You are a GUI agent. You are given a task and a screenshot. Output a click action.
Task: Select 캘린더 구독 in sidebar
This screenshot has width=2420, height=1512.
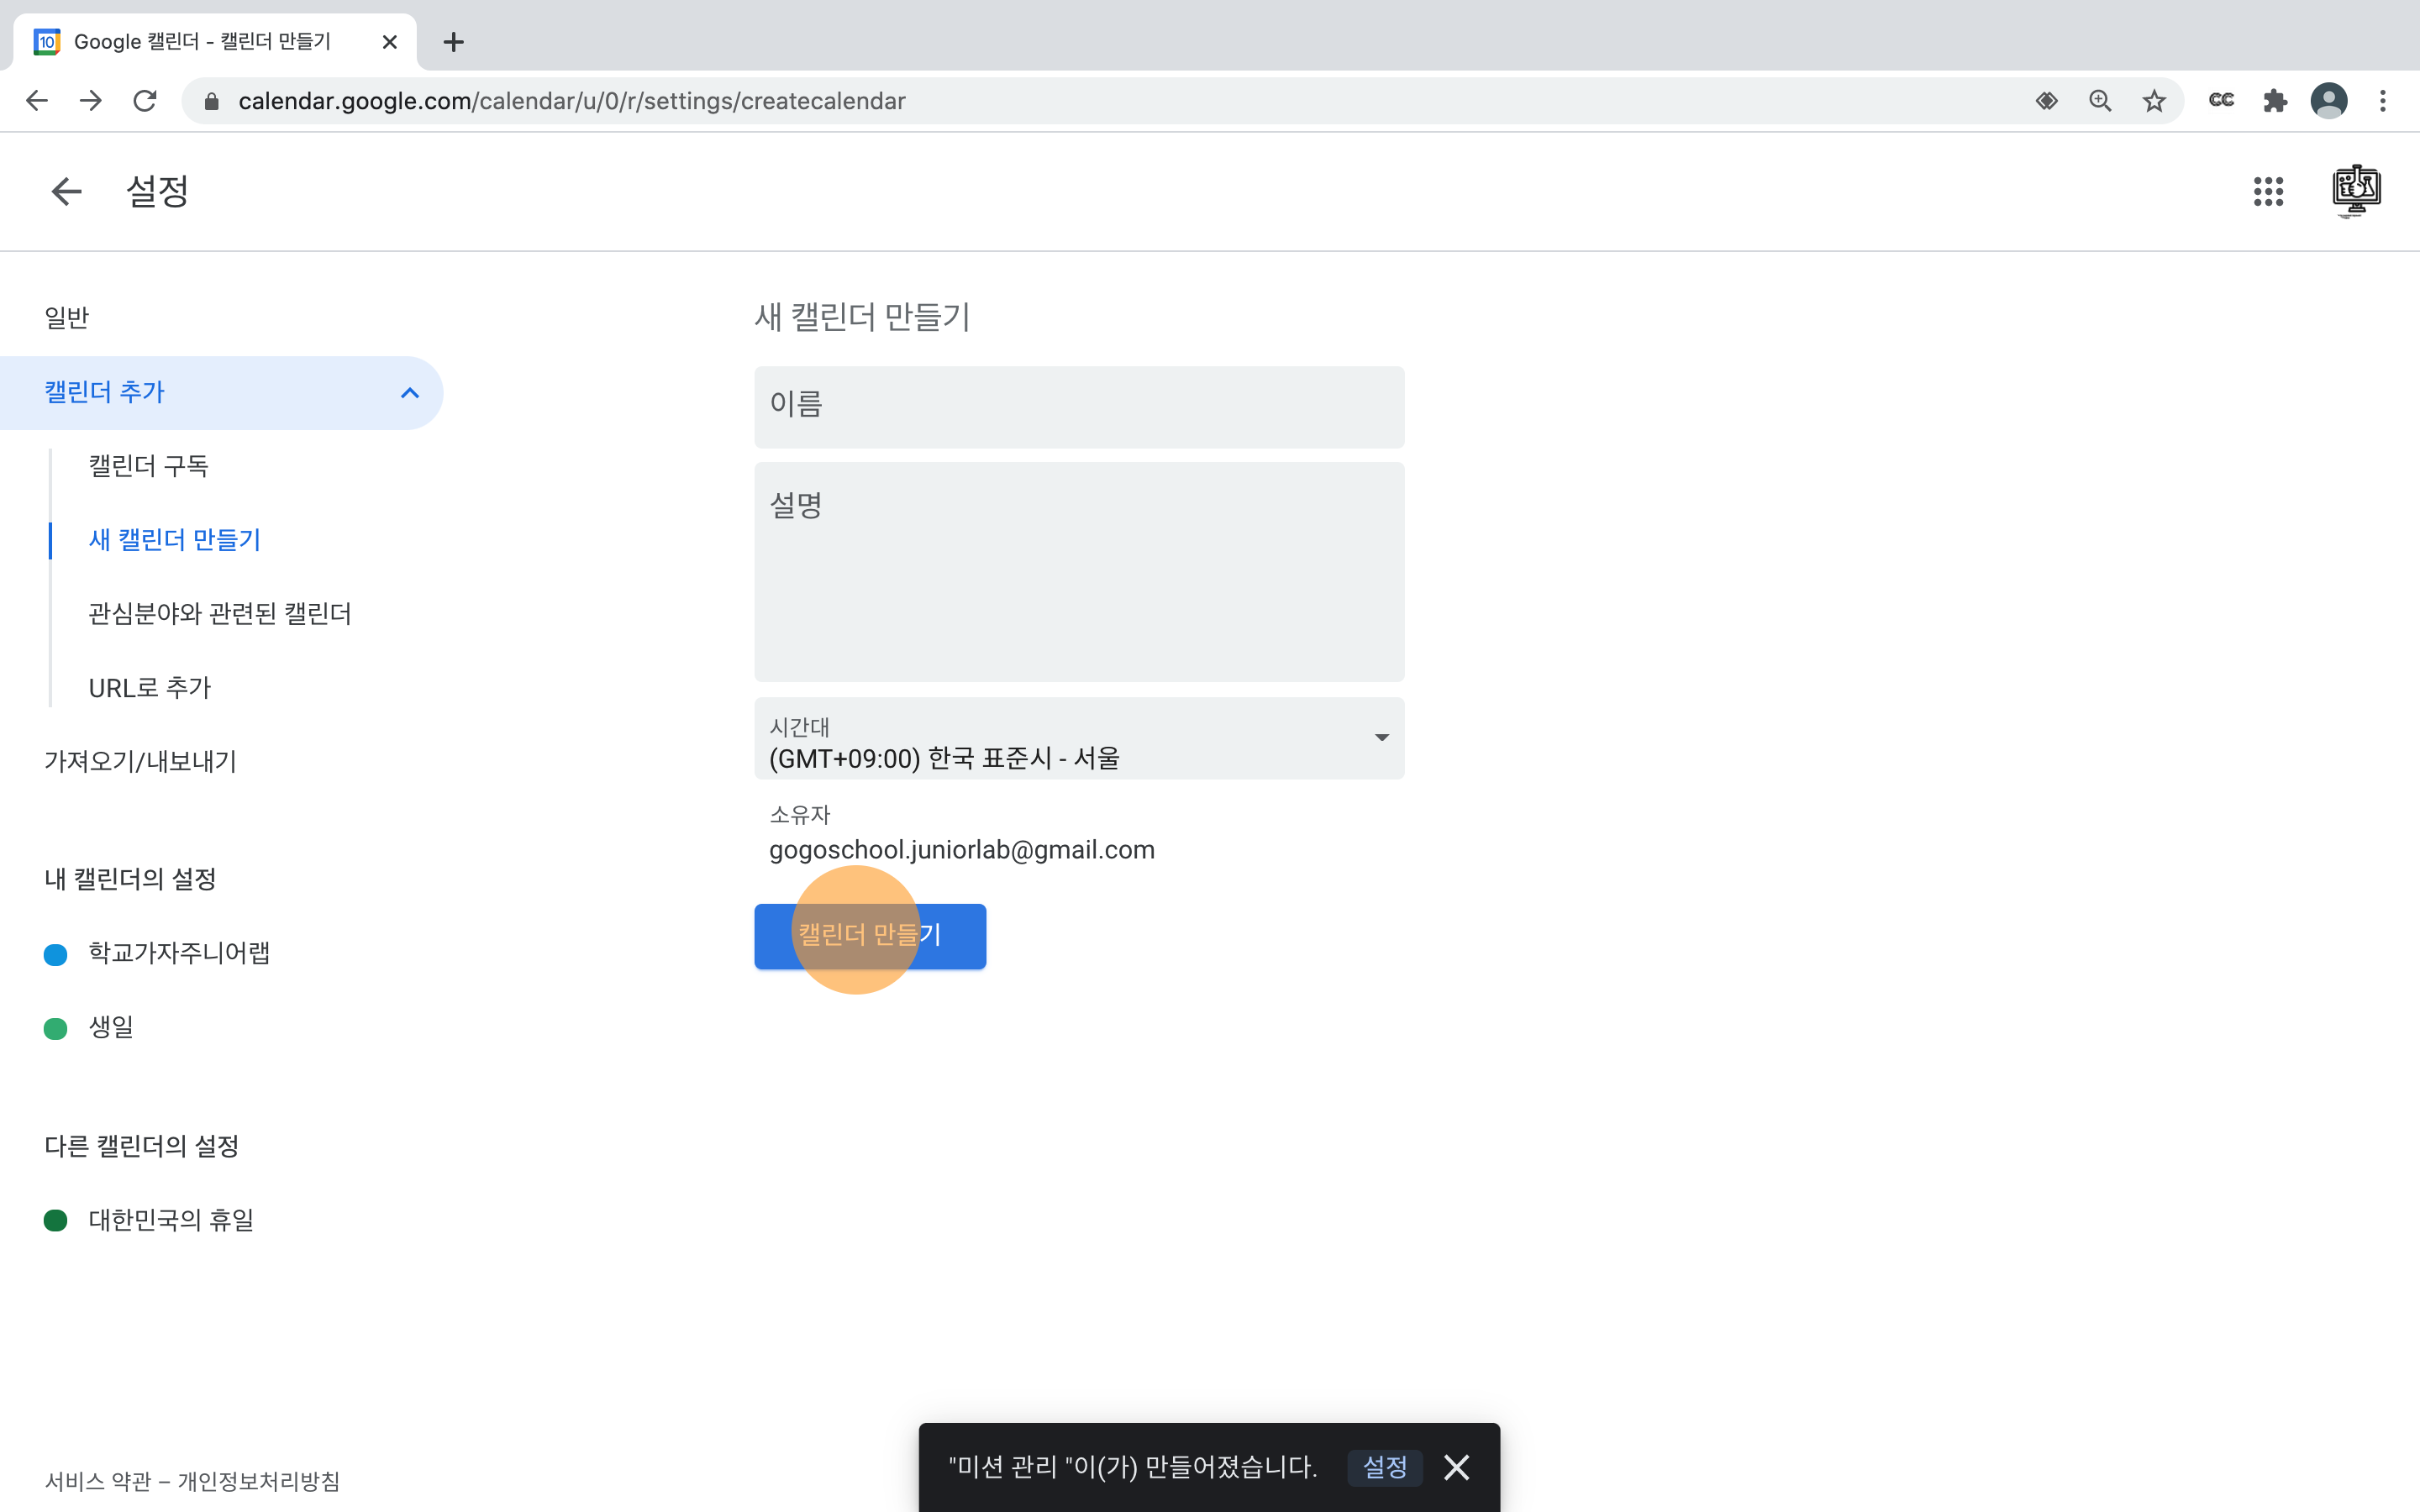(x=148, y=466)
